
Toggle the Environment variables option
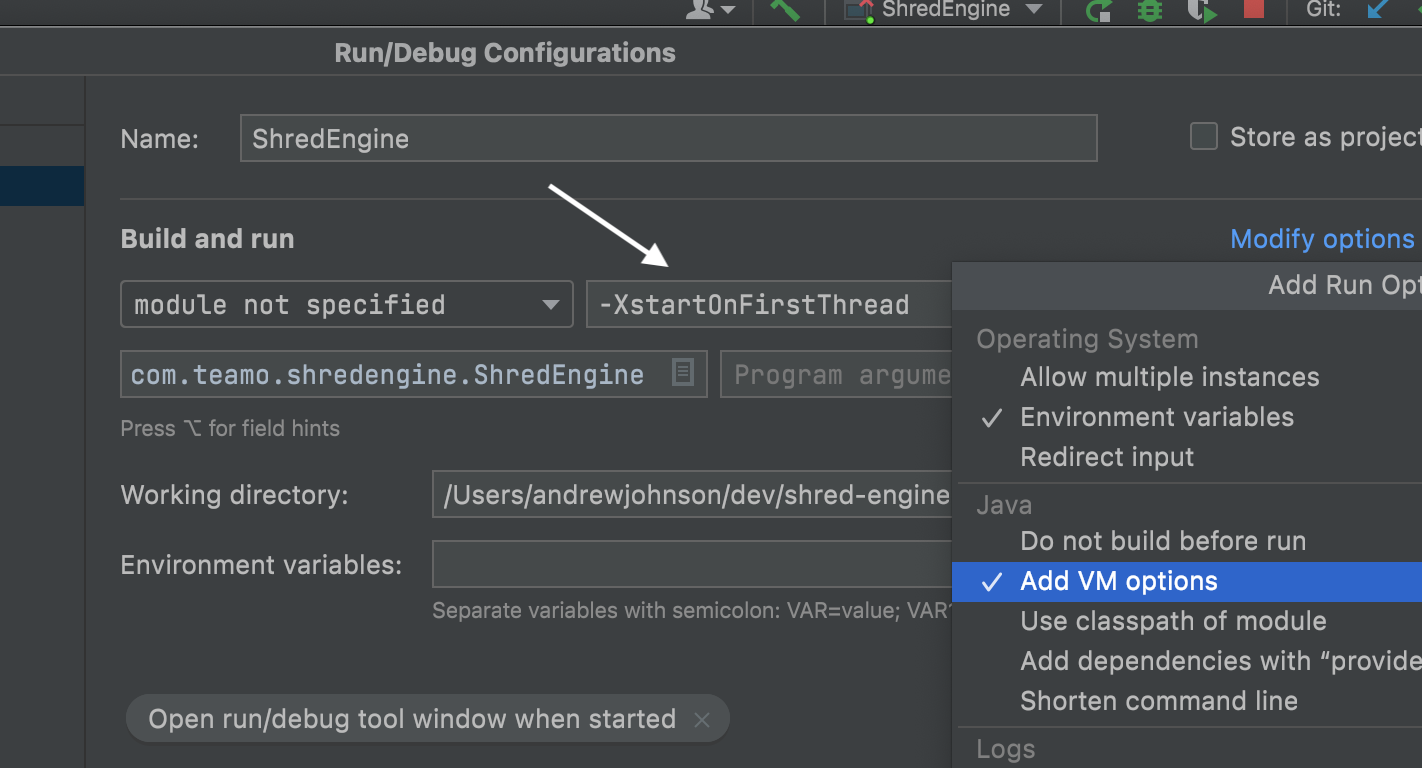[1189, 417]
